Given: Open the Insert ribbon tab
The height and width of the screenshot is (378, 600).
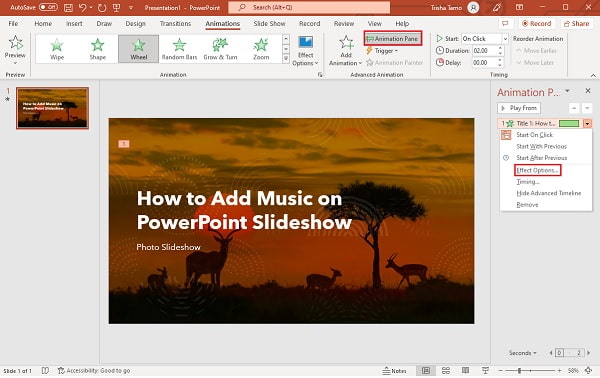Looking at the screenshot, I should (x=74, y=23).
